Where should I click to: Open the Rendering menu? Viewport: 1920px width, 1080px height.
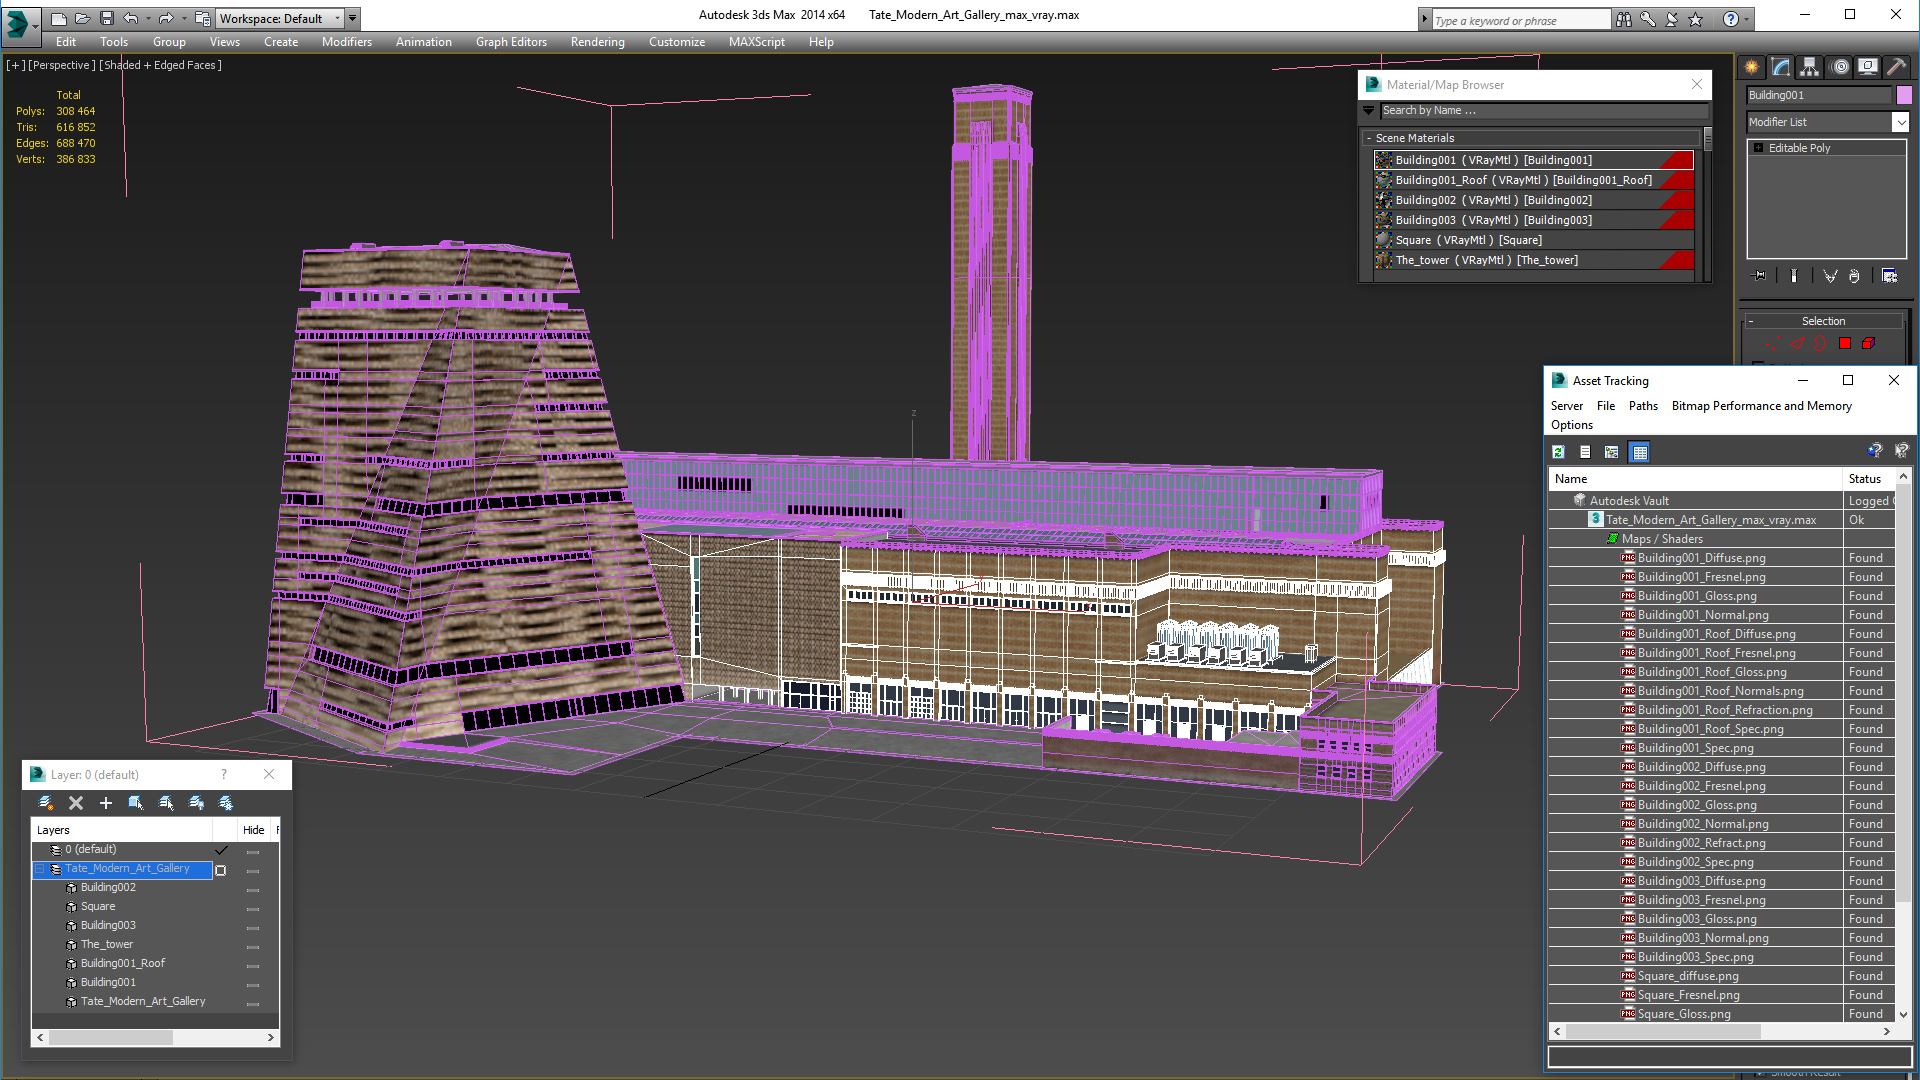[597, 42]
